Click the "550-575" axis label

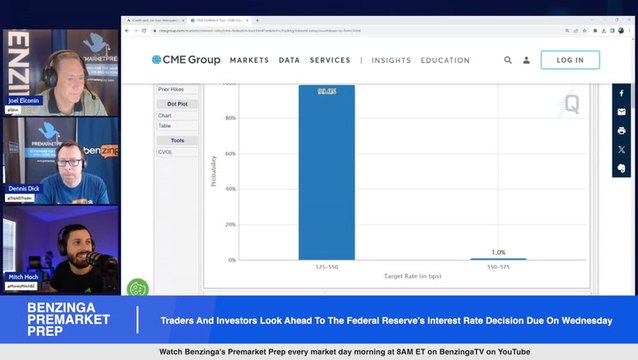tap(498, 267)
